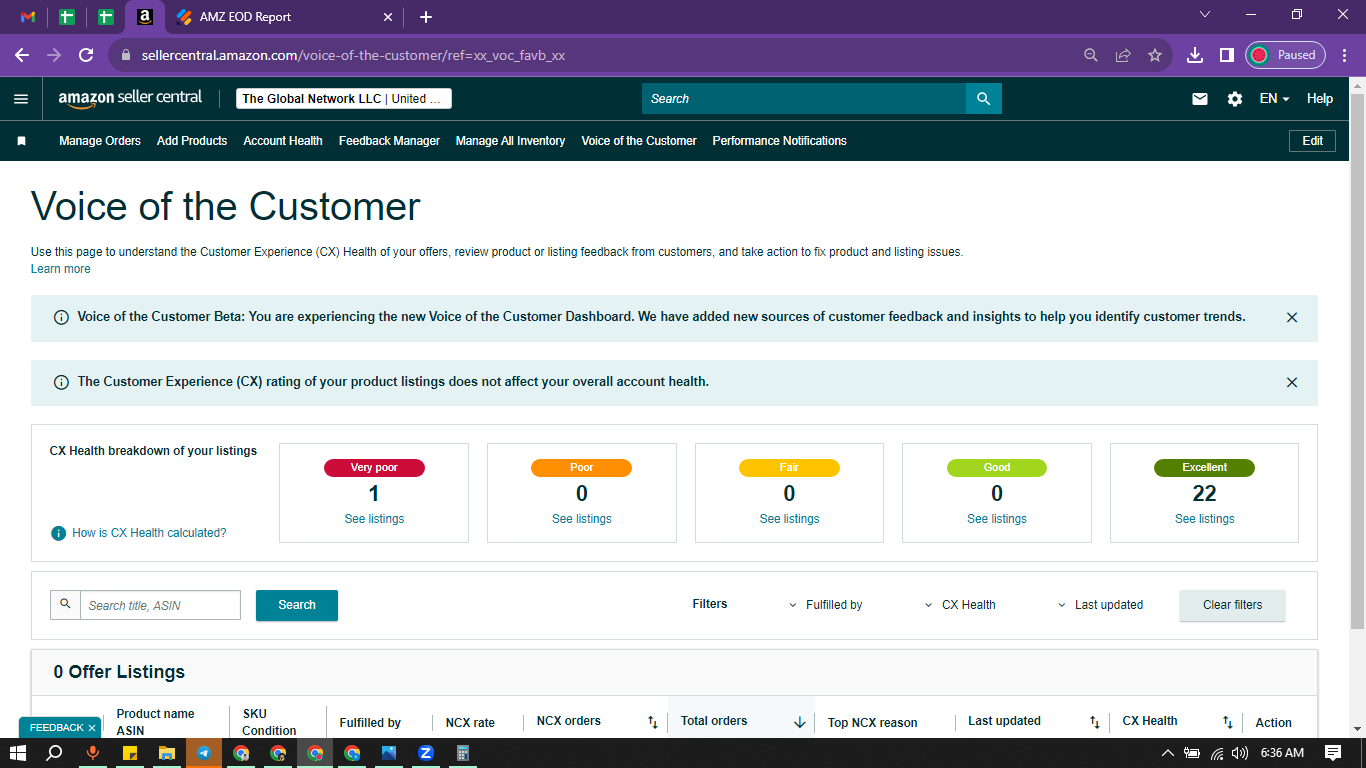Screen dimensions: 1366x768
Task: Click the share page icon
Action: tap(1123, 55)
